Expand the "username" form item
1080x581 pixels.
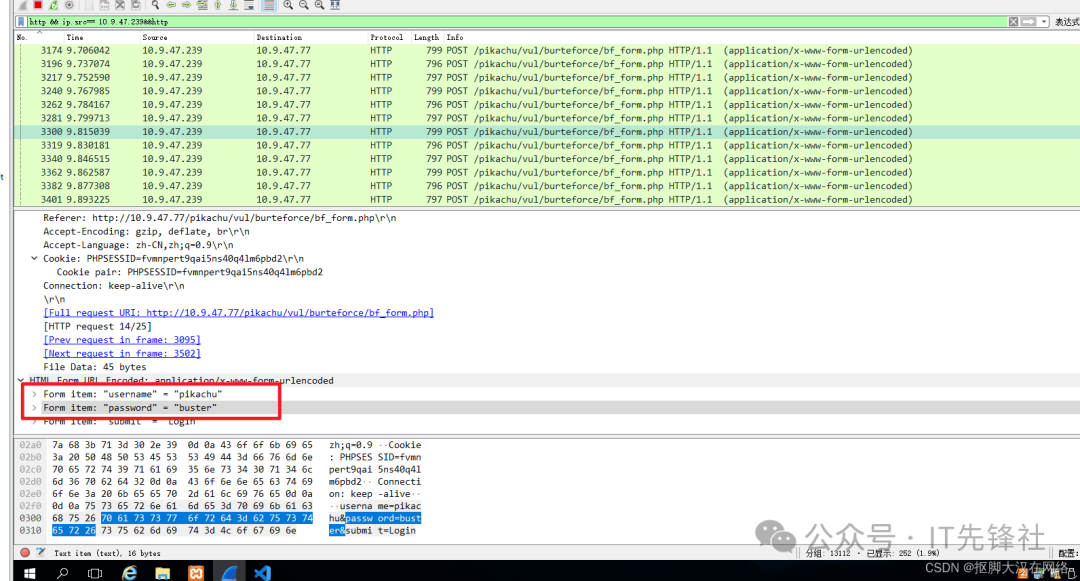click(x=35, y=394)
